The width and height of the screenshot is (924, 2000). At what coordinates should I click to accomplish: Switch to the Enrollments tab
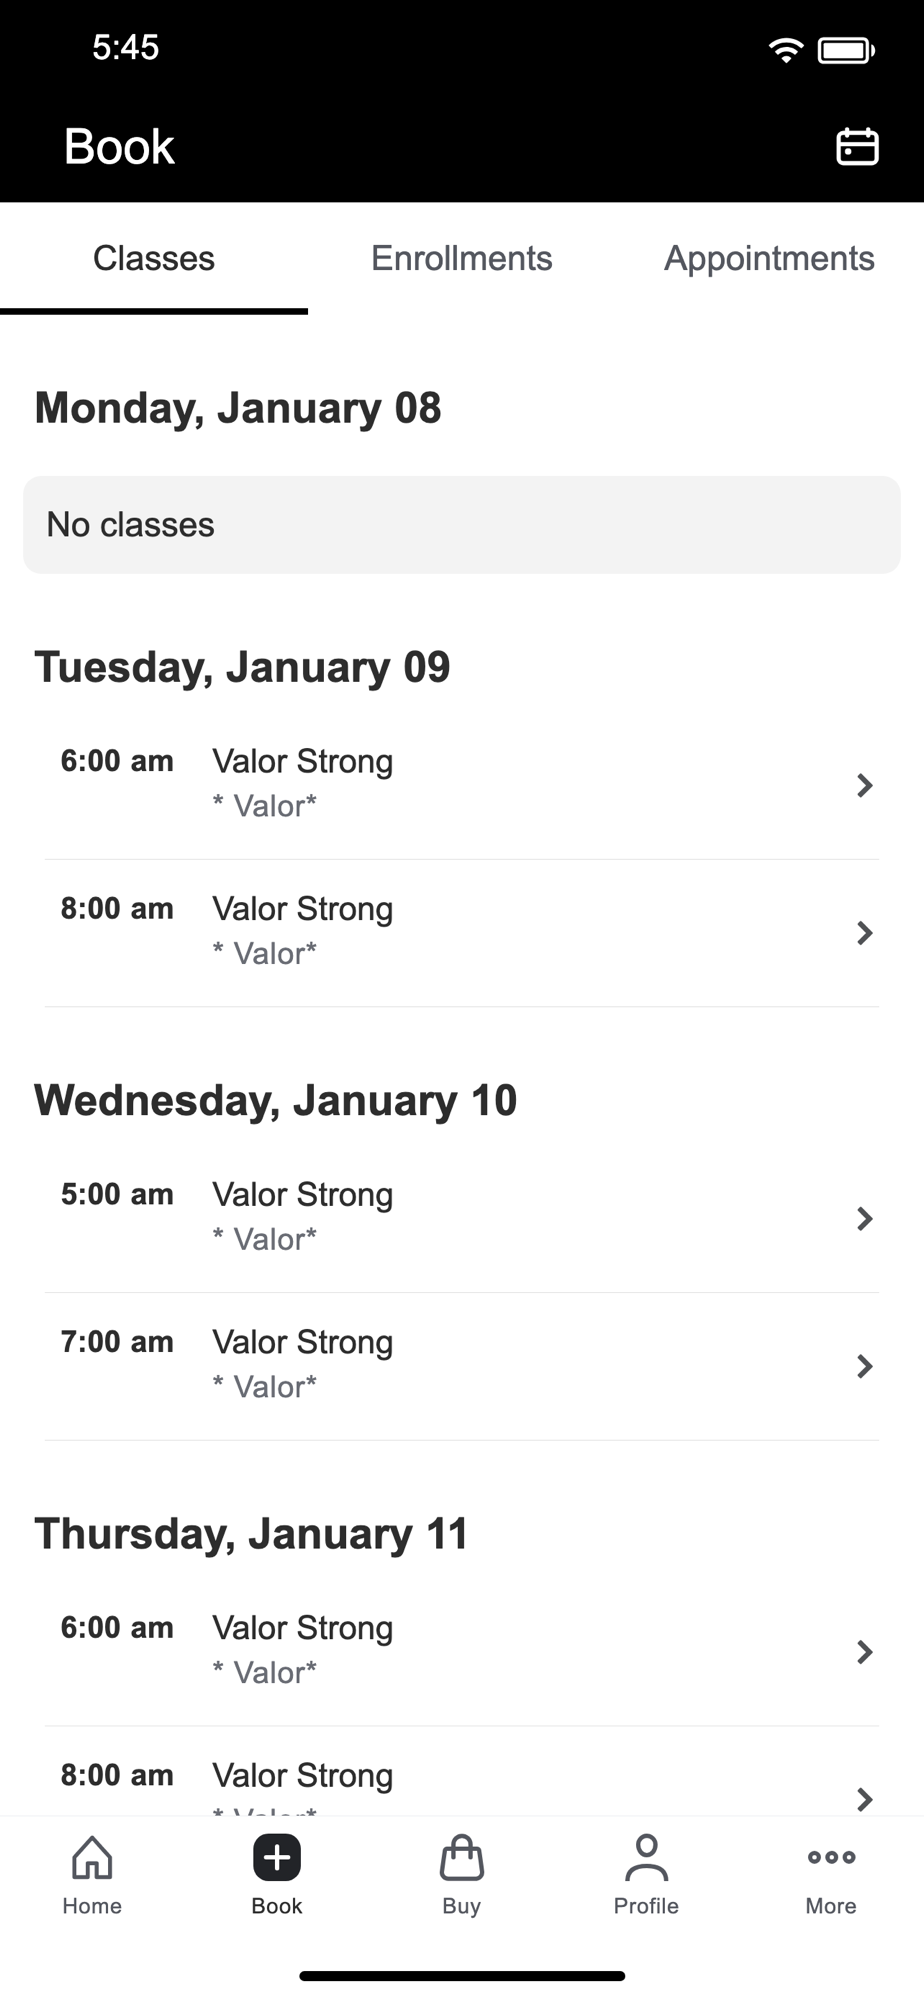pos(462,259)
